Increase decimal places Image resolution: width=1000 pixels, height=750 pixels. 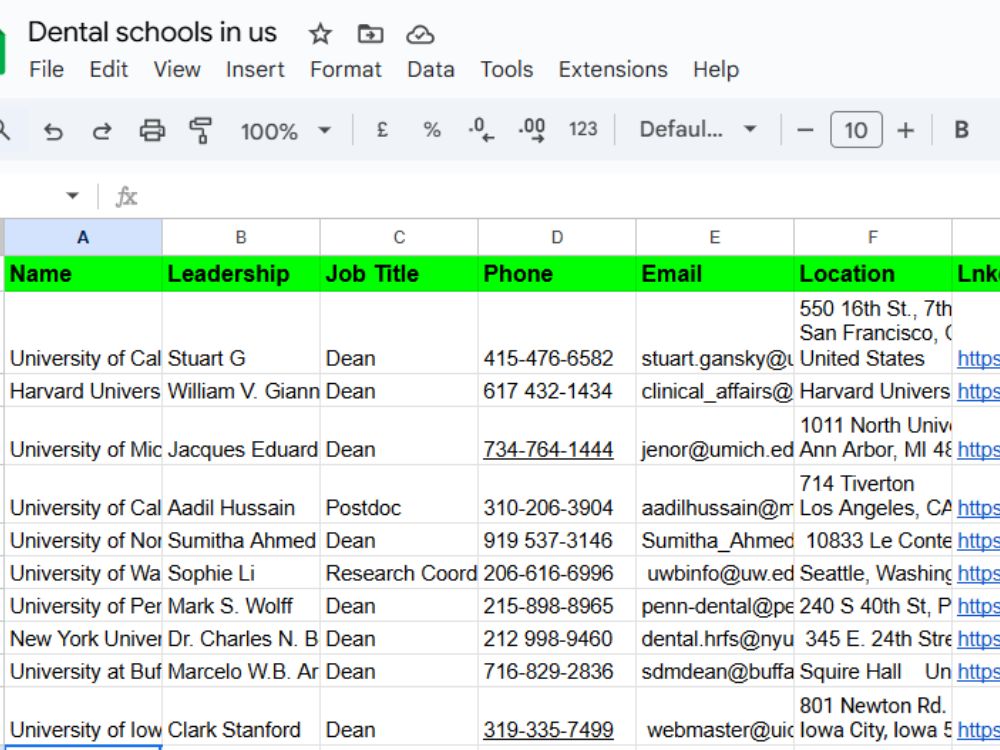pos(532,130)
